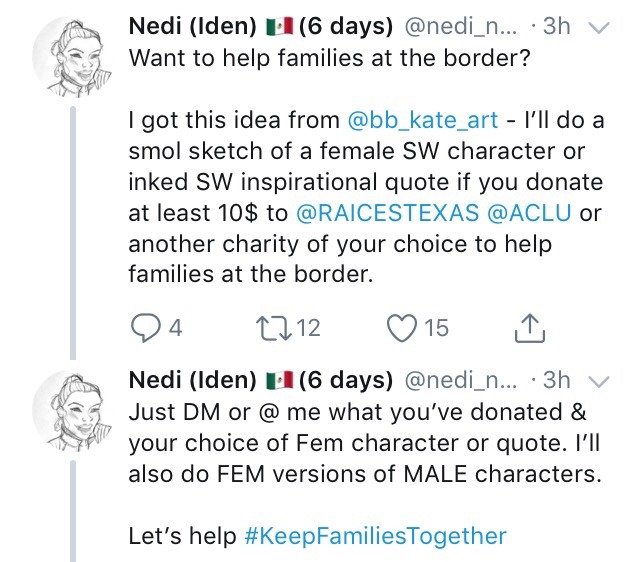Click the 3h timestamp above 'Want to help families'
The height and width of the screenshot is (562, 640).
pos(555,29)
